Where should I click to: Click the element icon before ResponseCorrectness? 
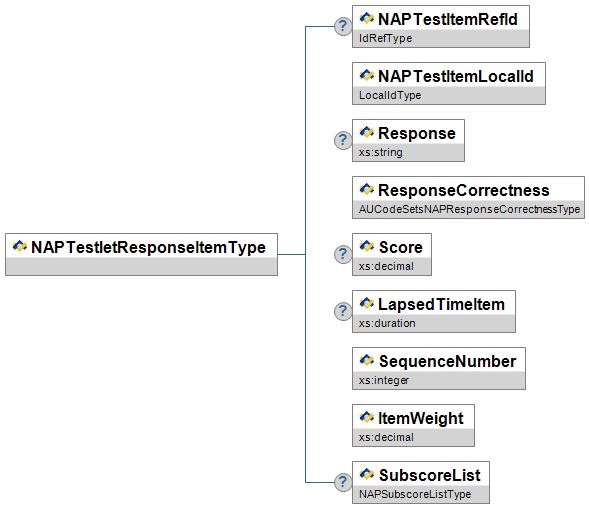367,189
